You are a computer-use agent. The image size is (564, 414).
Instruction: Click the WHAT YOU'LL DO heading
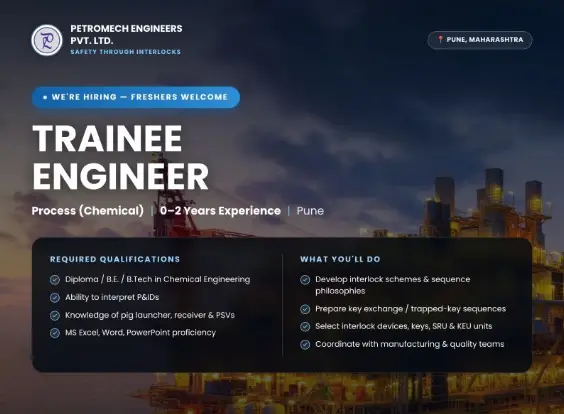click(340, 259)
